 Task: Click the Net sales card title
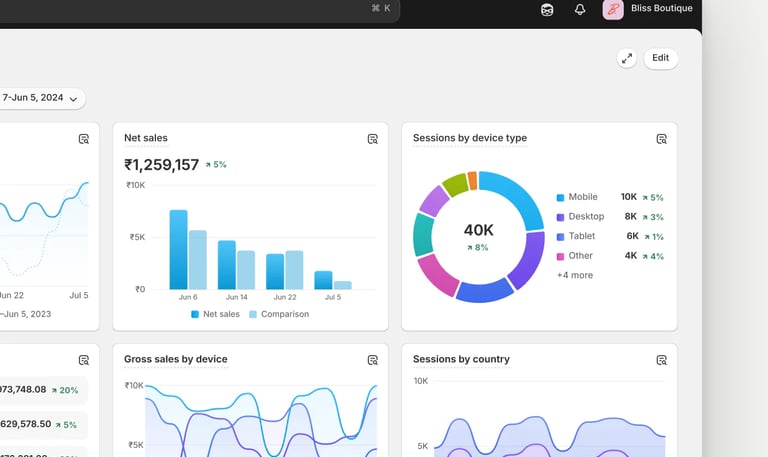[x=146, y=138]
